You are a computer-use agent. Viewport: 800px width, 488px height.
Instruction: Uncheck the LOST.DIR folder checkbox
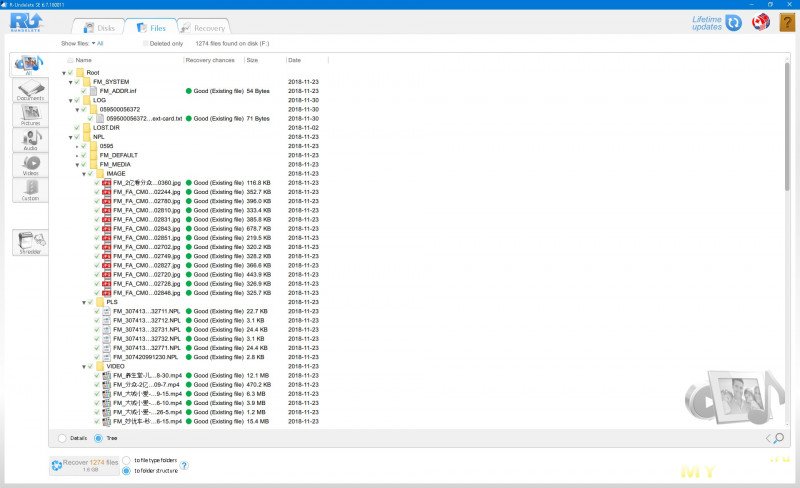(76, 128)
